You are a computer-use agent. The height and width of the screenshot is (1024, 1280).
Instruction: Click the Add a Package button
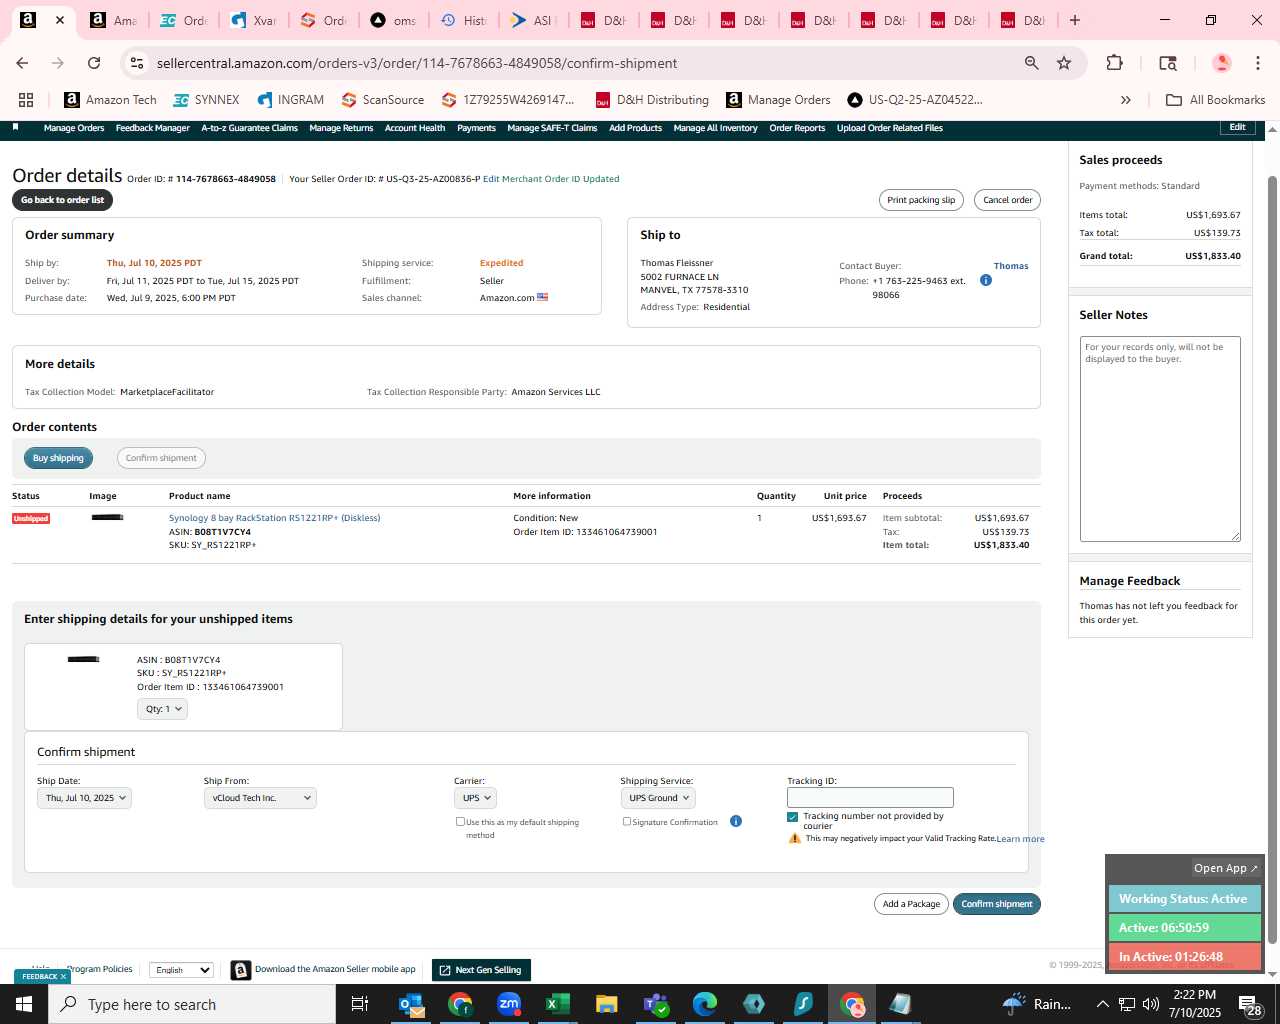tap(911, 904)
